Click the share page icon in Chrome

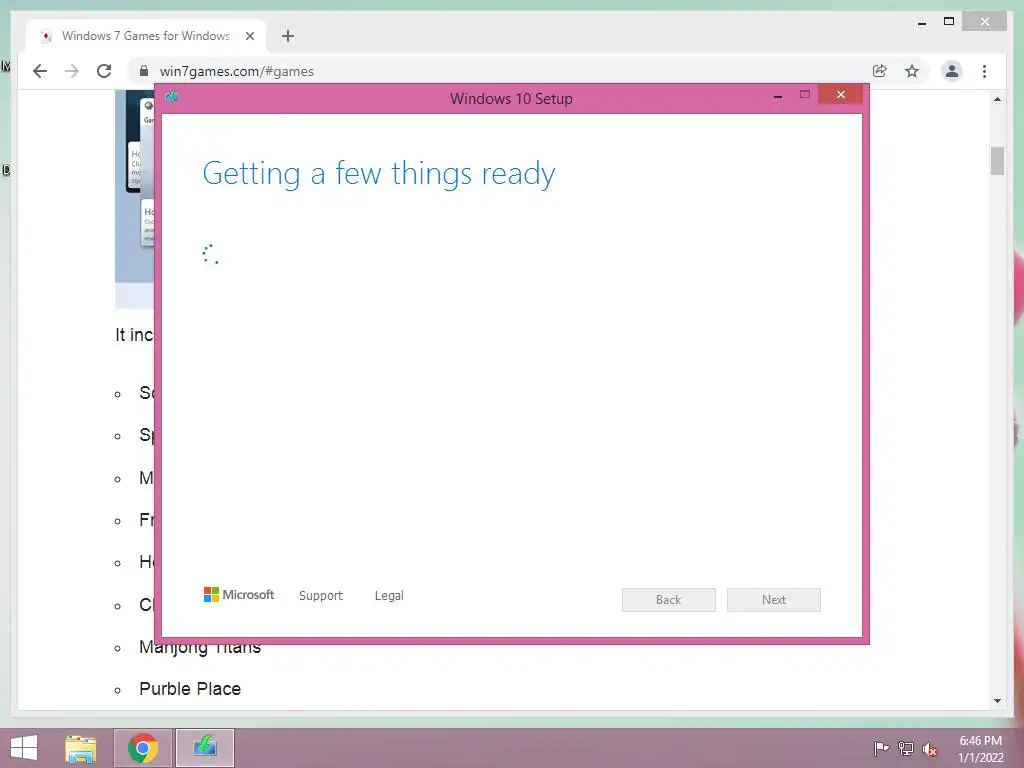coord(880,71)
